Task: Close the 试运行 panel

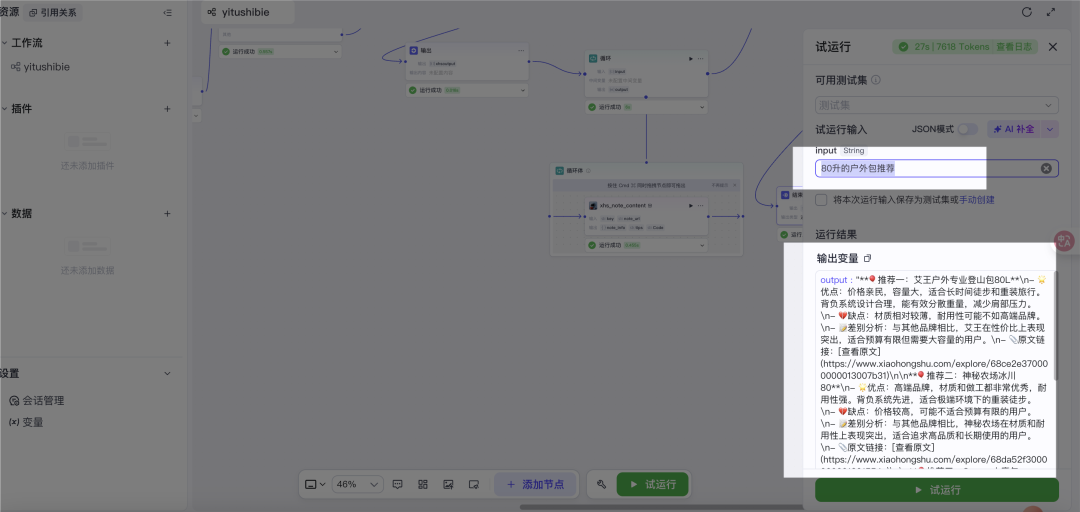Action: pyautogui.click(x=1052, y=47)
